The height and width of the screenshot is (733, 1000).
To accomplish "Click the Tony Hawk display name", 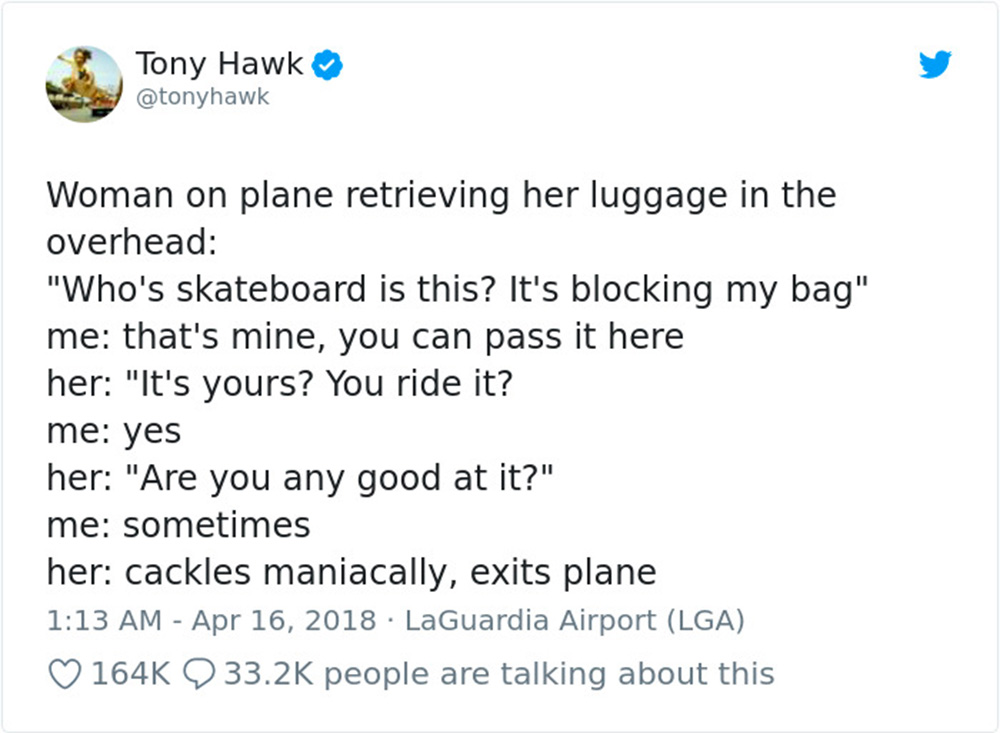I will pos(219,64).
